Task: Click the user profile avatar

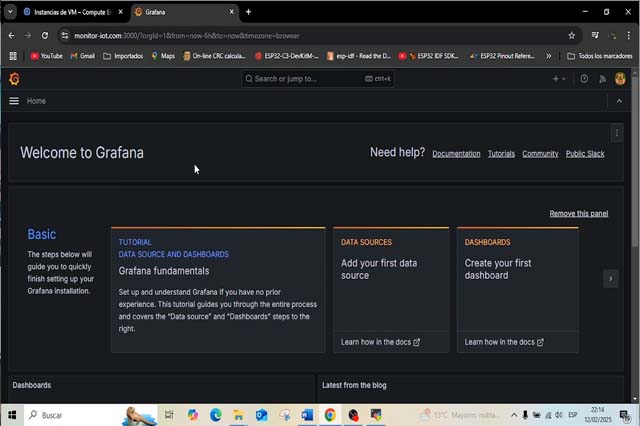Action: (620, 79)
